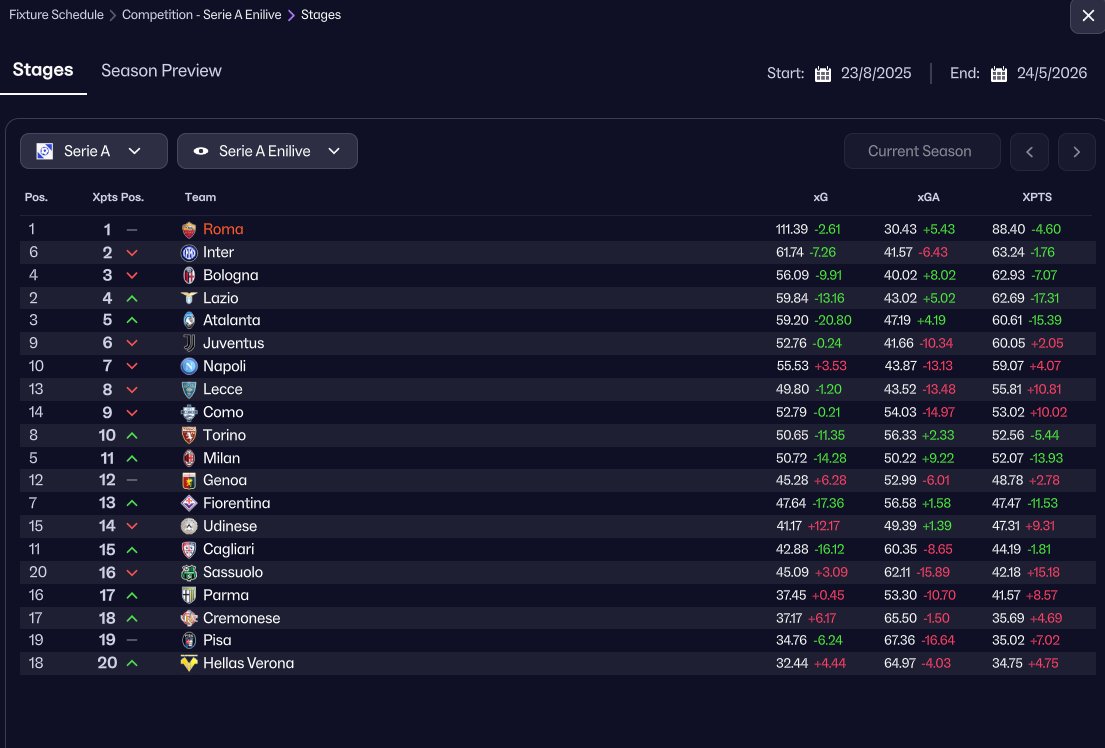Close the Stages panel

click(1087, 16)
